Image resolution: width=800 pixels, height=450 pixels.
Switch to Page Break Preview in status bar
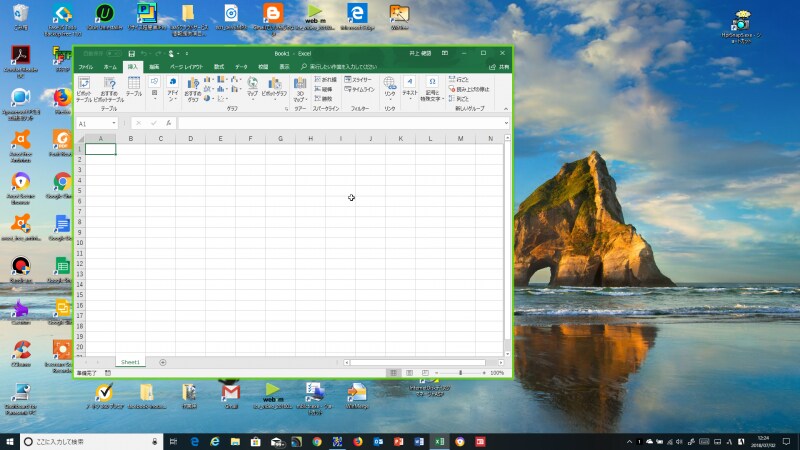coord(423,372)
